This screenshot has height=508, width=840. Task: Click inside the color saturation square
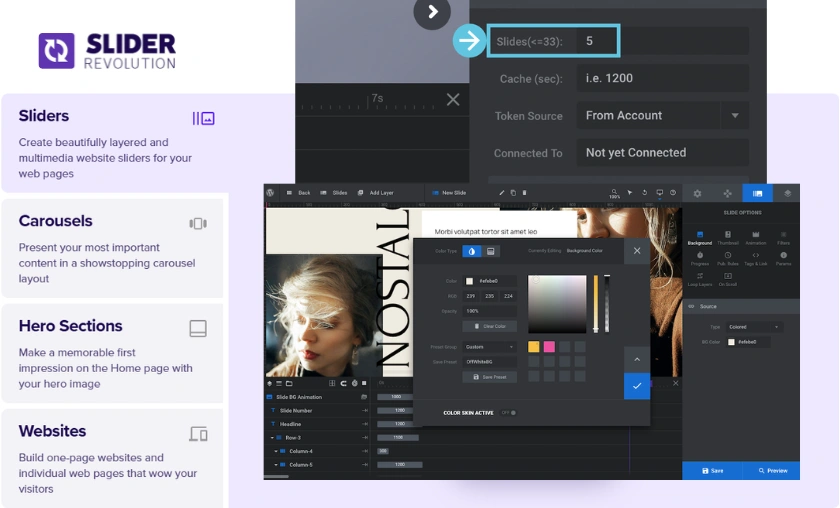(557, 304)
